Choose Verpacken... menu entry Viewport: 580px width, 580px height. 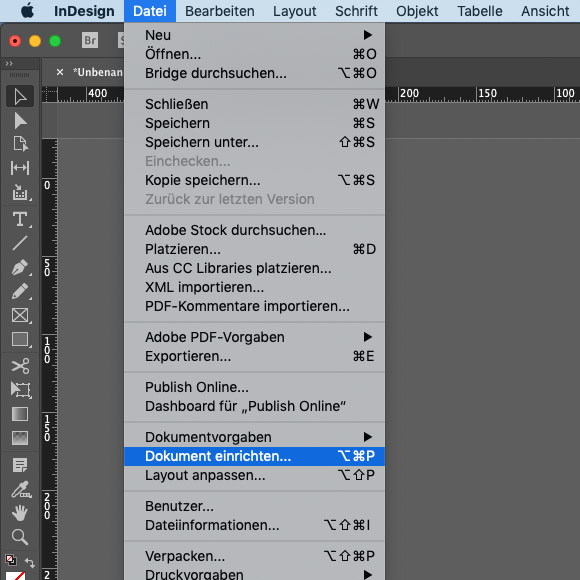pyautogui.click(x=254, y=556)
